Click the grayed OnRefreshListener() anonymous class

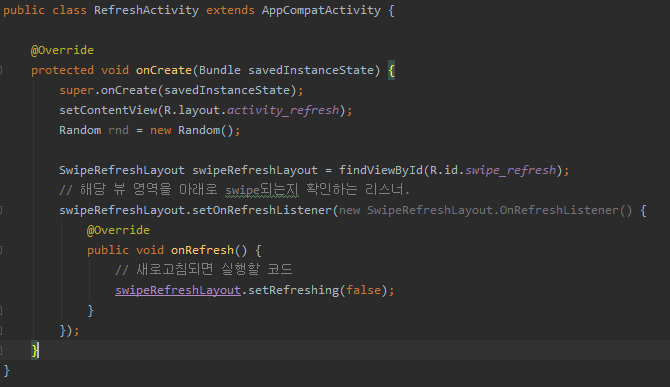(x=566, y=210)
